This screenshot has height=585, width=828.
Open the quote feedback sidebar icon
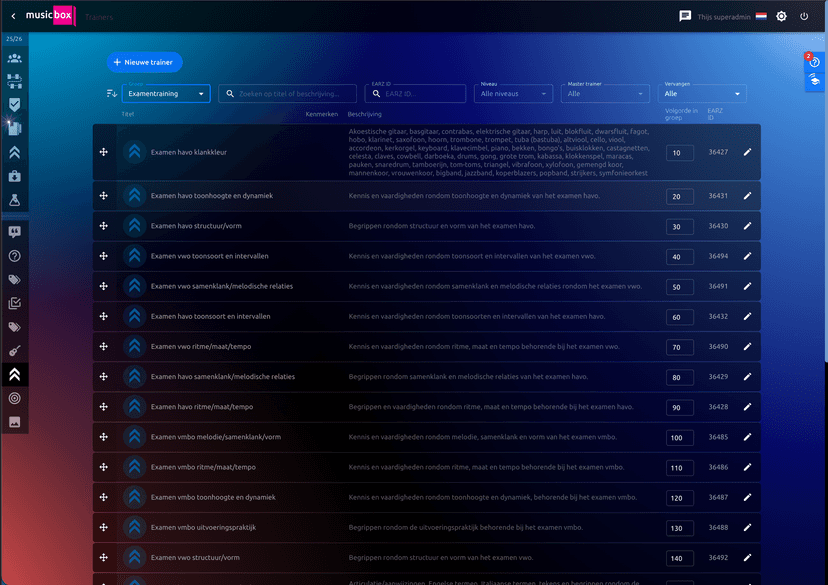15,232
